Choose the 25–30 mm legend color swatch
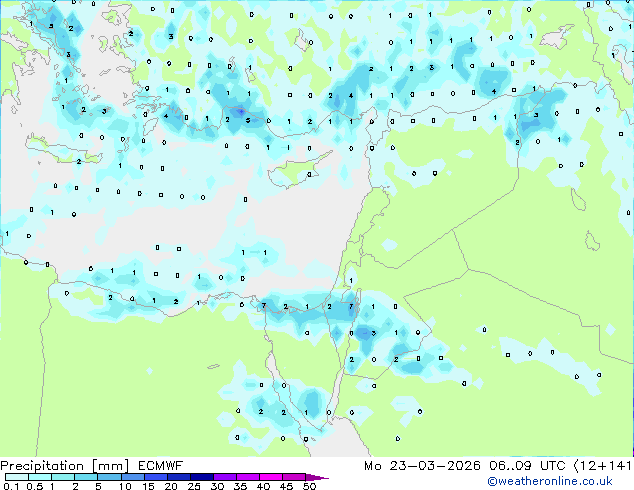This screenshot has height=490, width=634. [x=202, y=477]
